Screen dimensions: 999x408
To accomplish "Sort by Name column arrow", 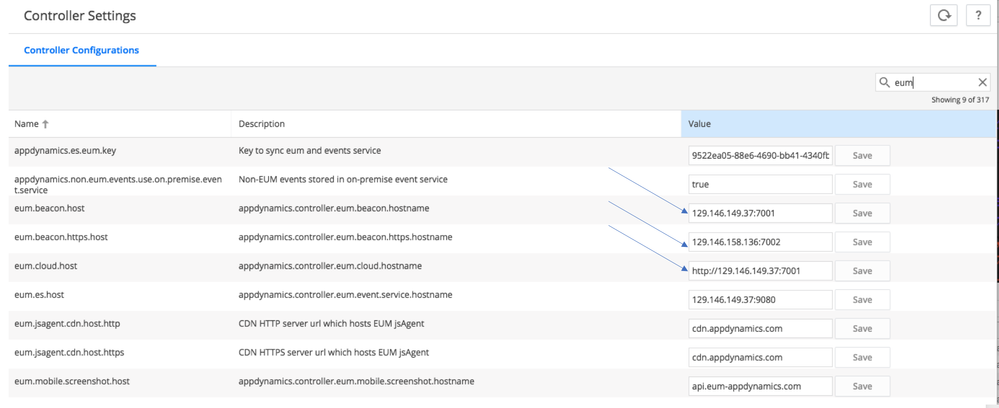I will pos(46,124).
